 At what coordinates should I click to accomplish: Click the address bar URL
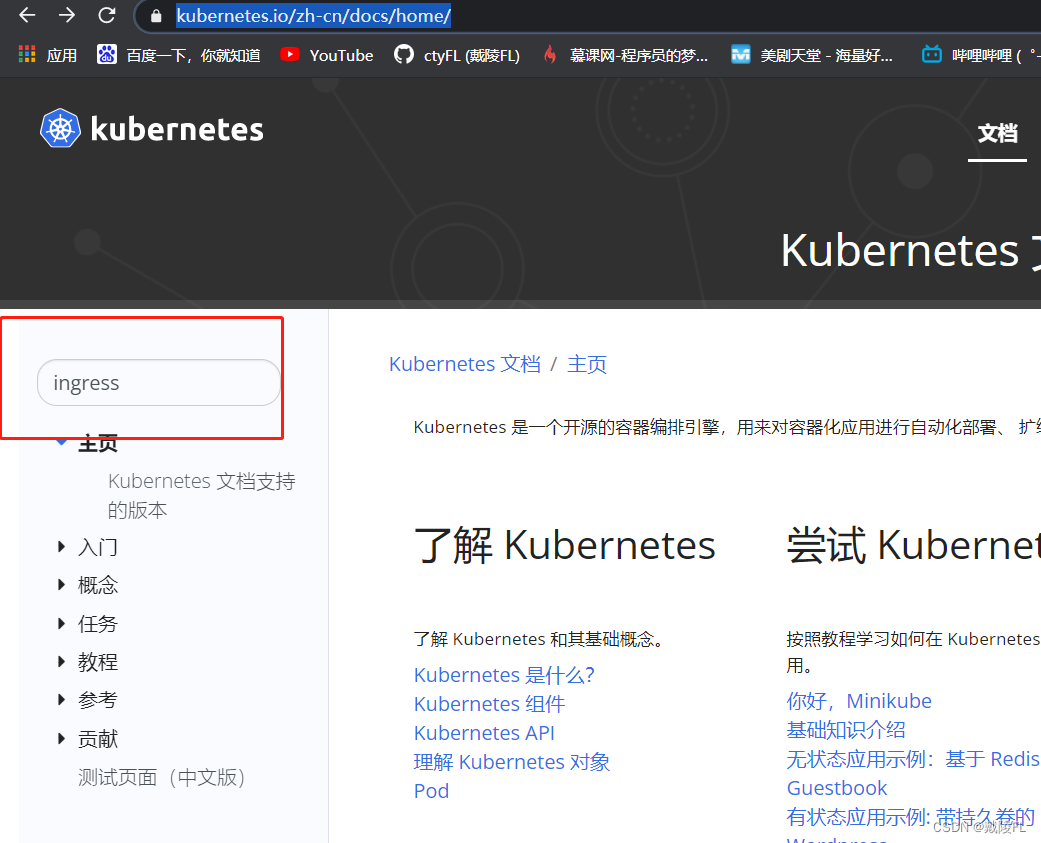(x=313, y=15)
